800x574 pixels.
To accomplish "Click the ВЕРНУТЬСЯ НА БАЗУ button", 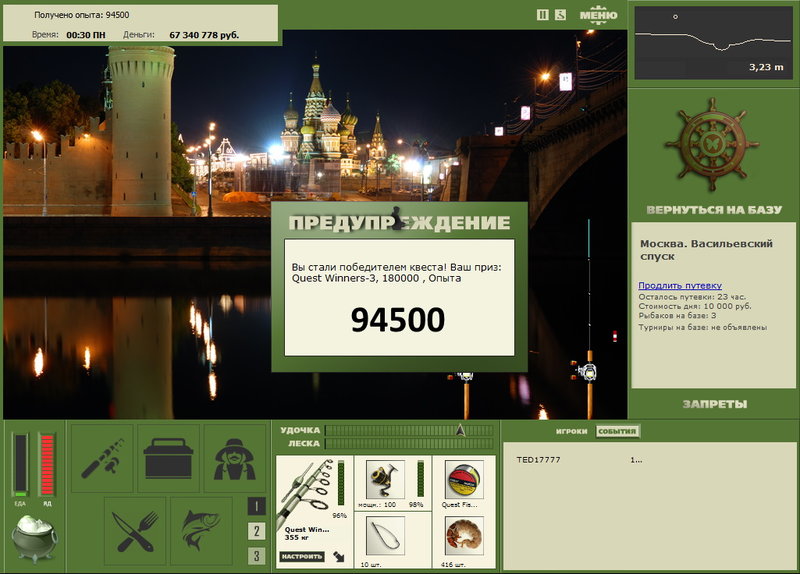I will click(x=714, y=210).
